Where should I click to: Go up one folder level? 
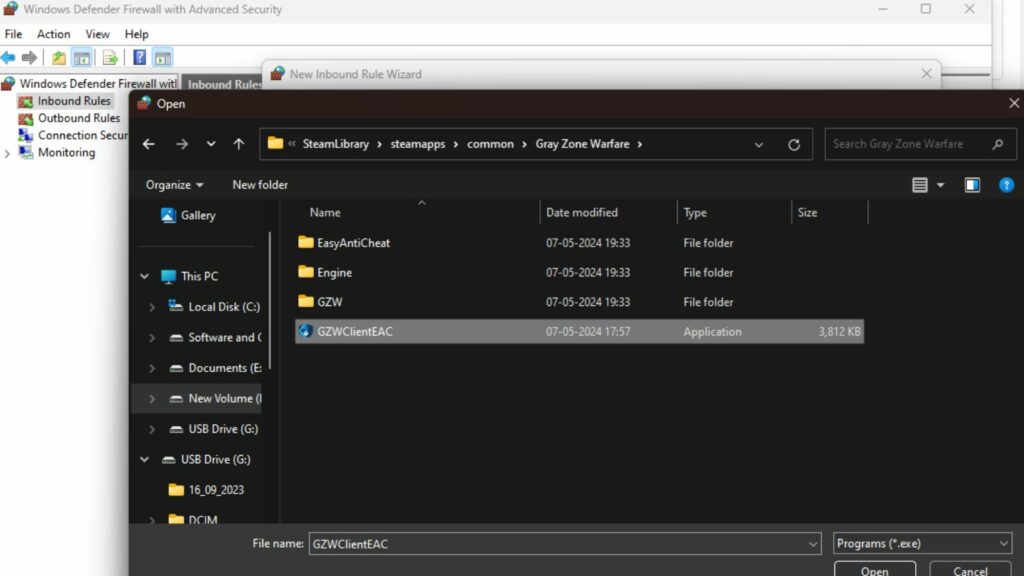239,144
